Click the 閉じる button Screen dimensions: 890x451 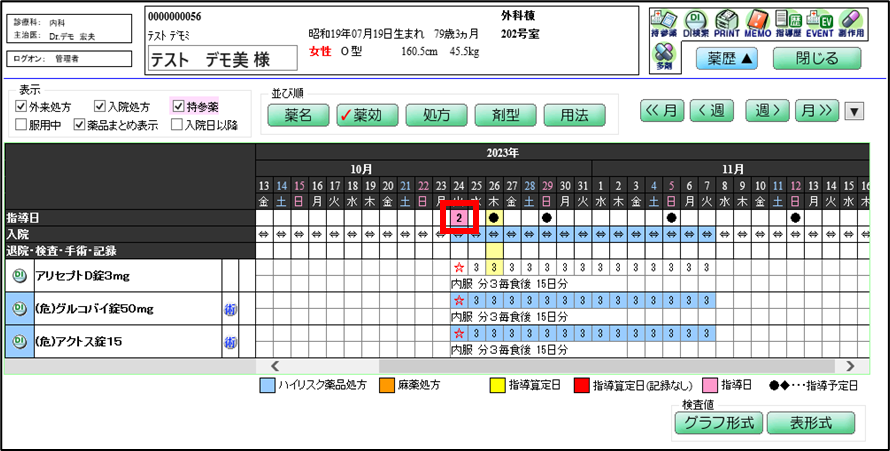[817, 58]
